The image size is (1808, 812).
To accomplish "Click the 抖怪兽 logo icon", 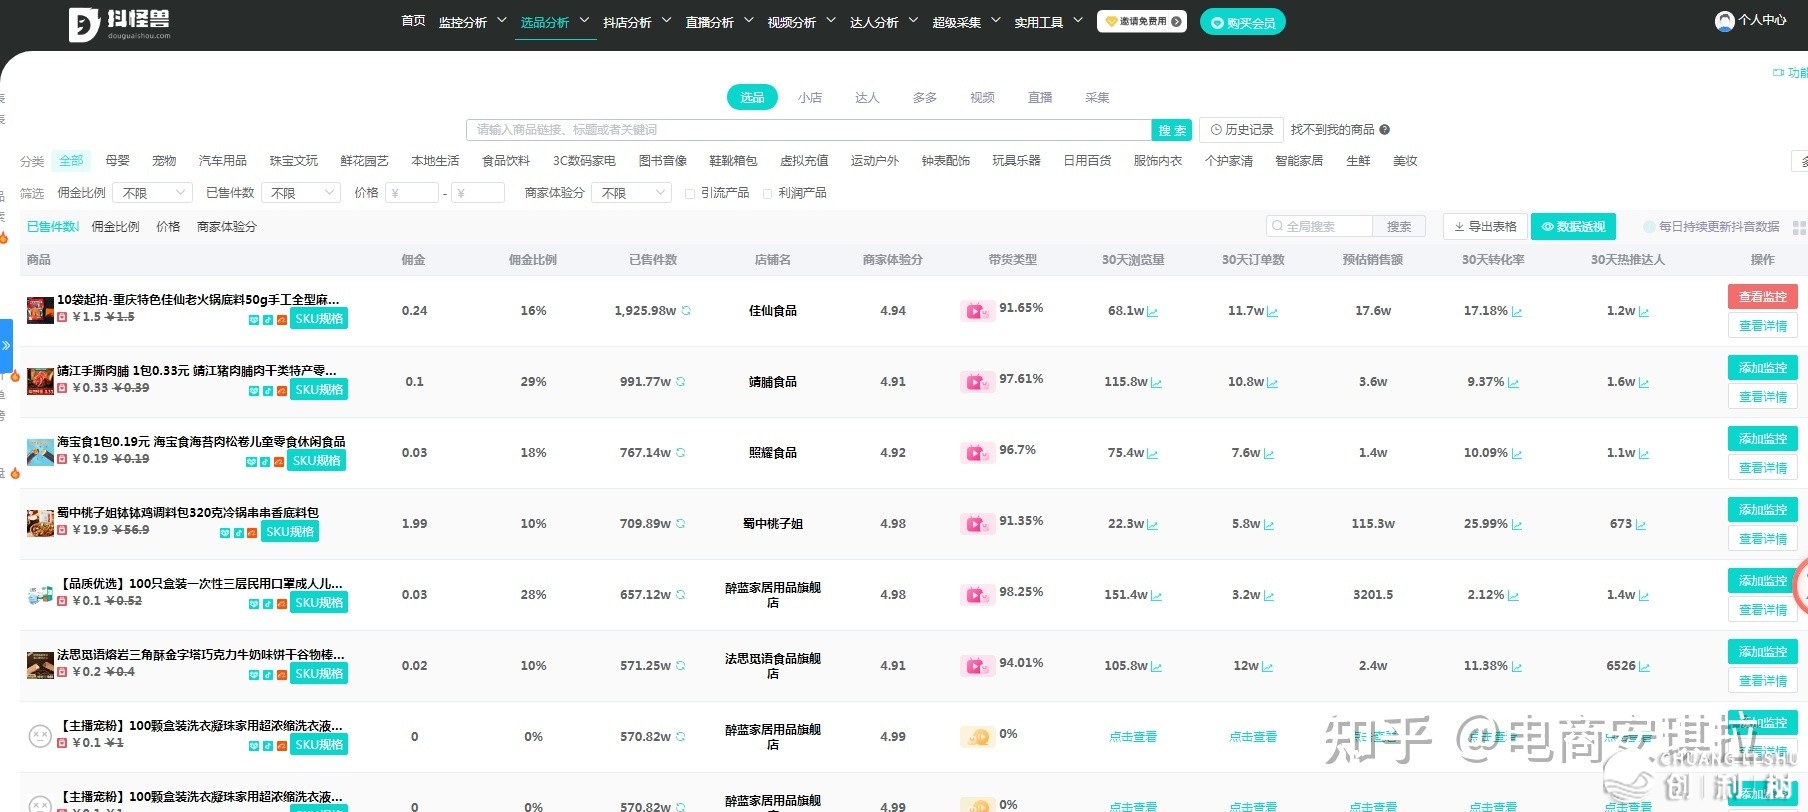I will (84, 24).
